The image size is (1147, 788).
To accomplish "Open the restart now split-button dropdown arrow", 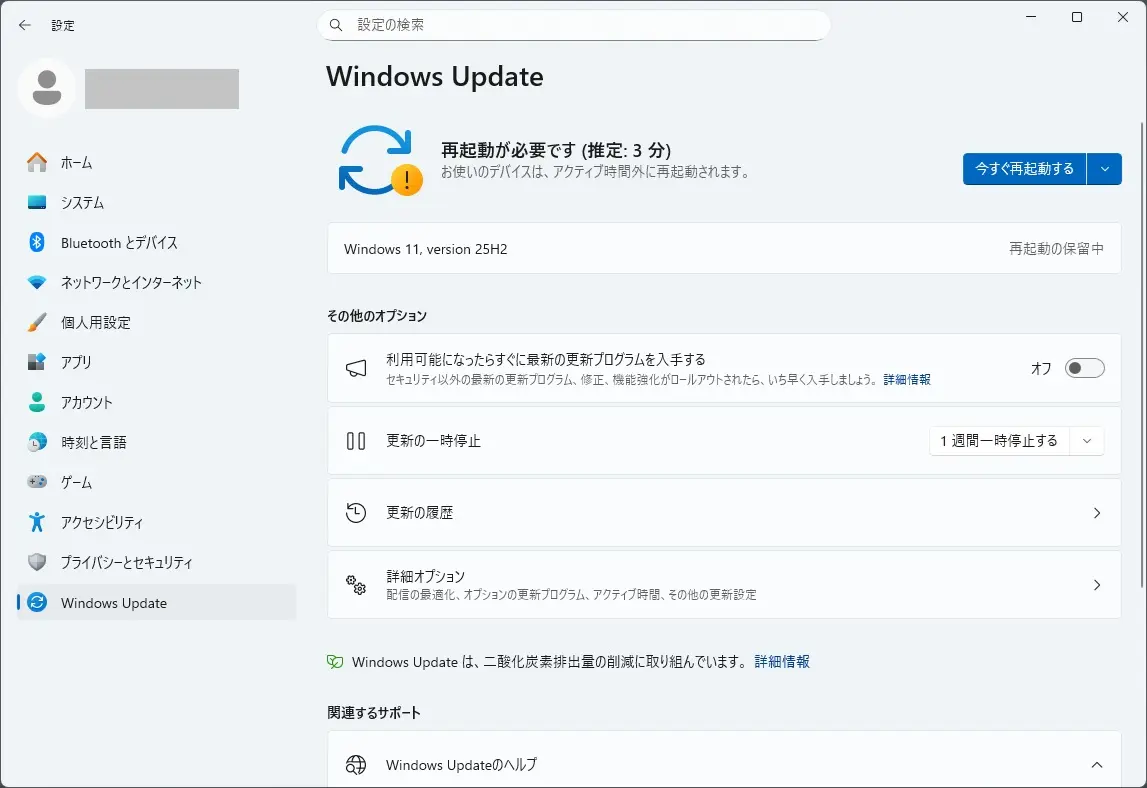I will 1104,169.
